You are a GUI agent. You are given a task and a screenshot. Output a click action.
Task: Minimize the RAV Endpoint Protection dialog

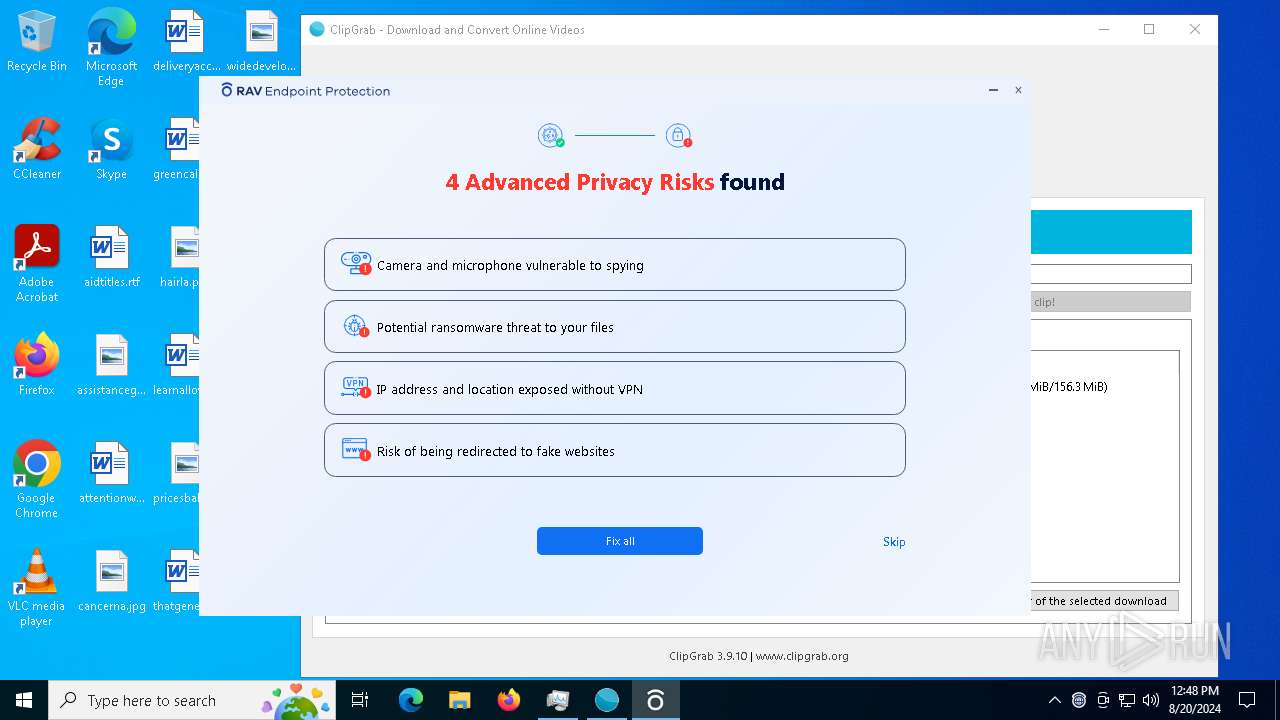993,90
